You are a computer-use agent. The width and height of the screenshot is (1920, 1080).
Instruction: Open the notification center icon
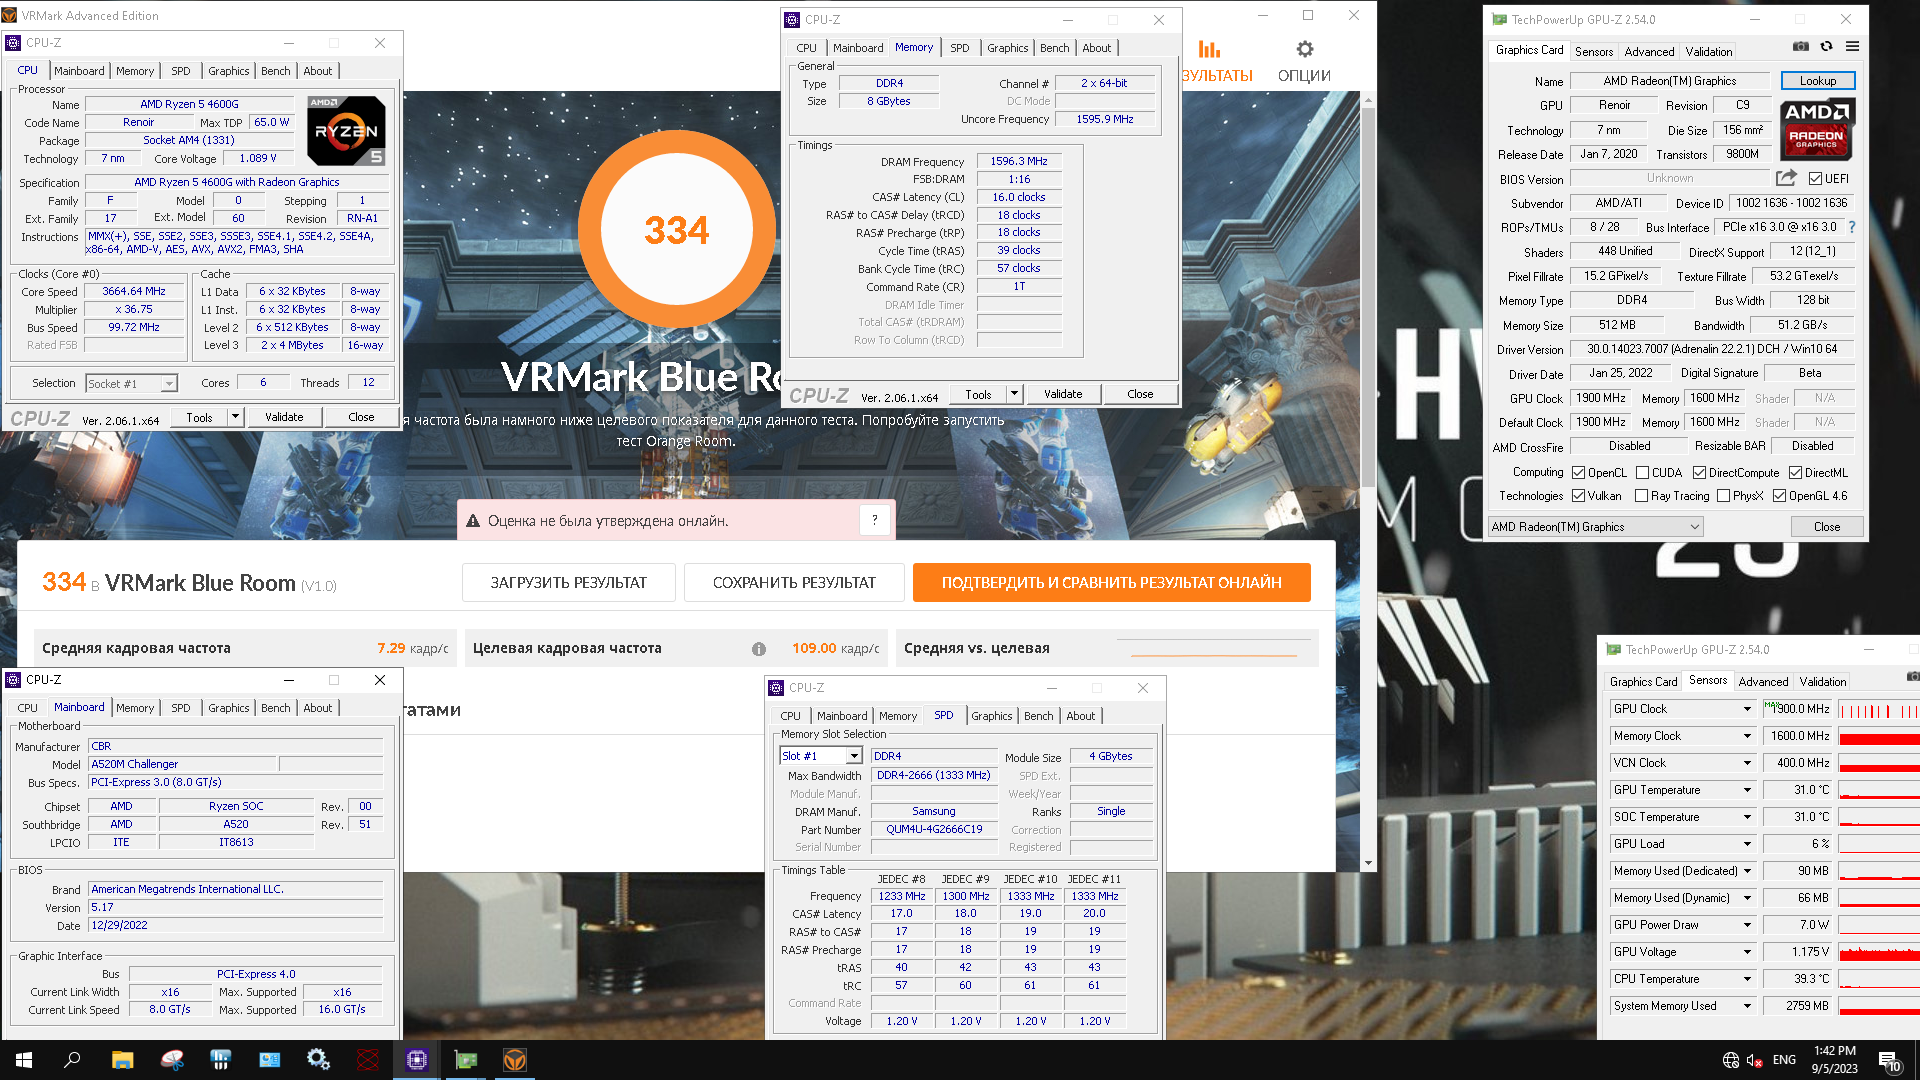(1889, 1061)
